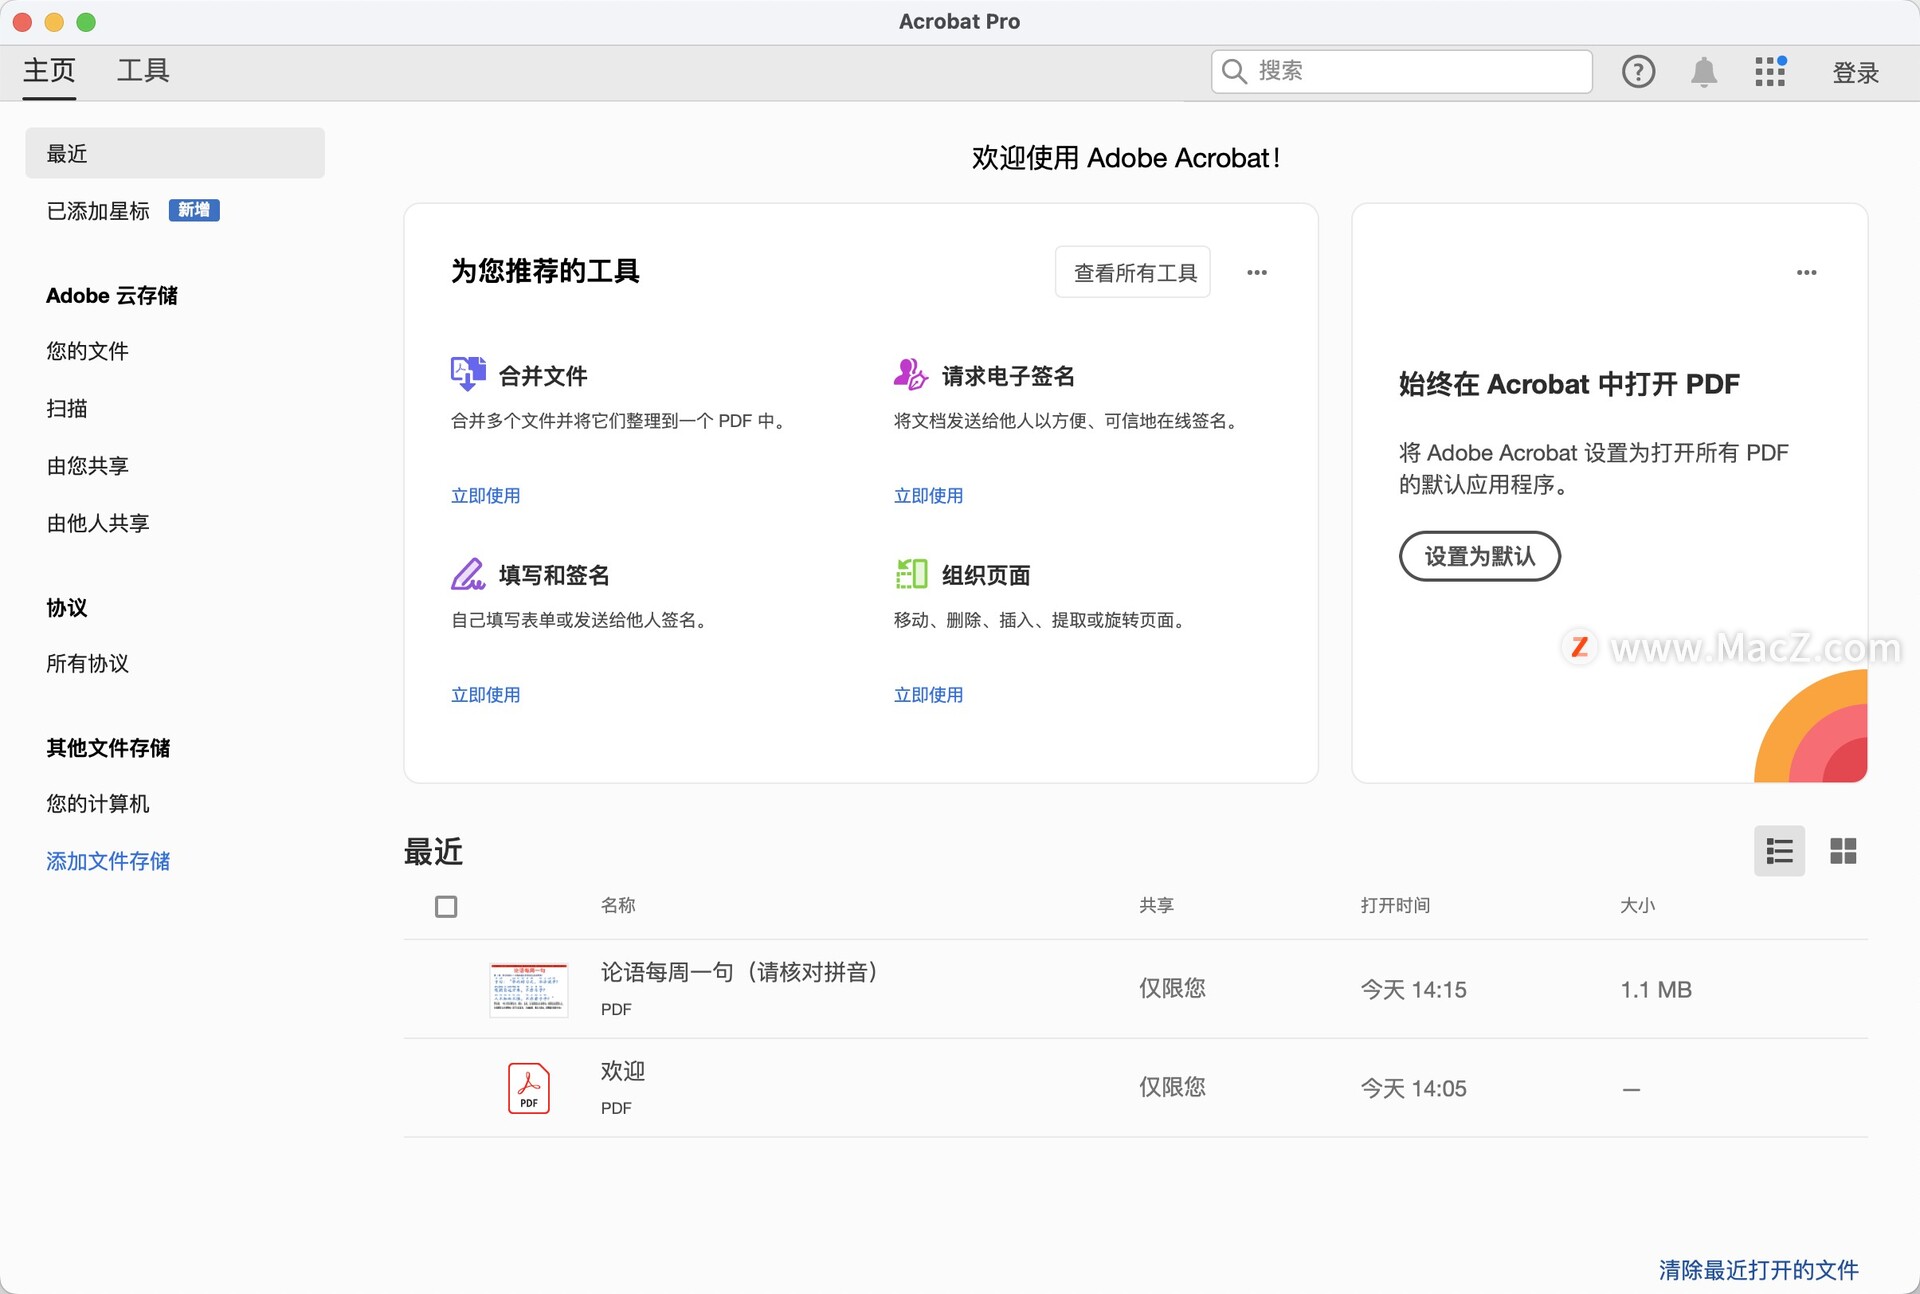Click the 请求电子签名 tool title
The image size is (1920, 1294).
point(1008,376)
